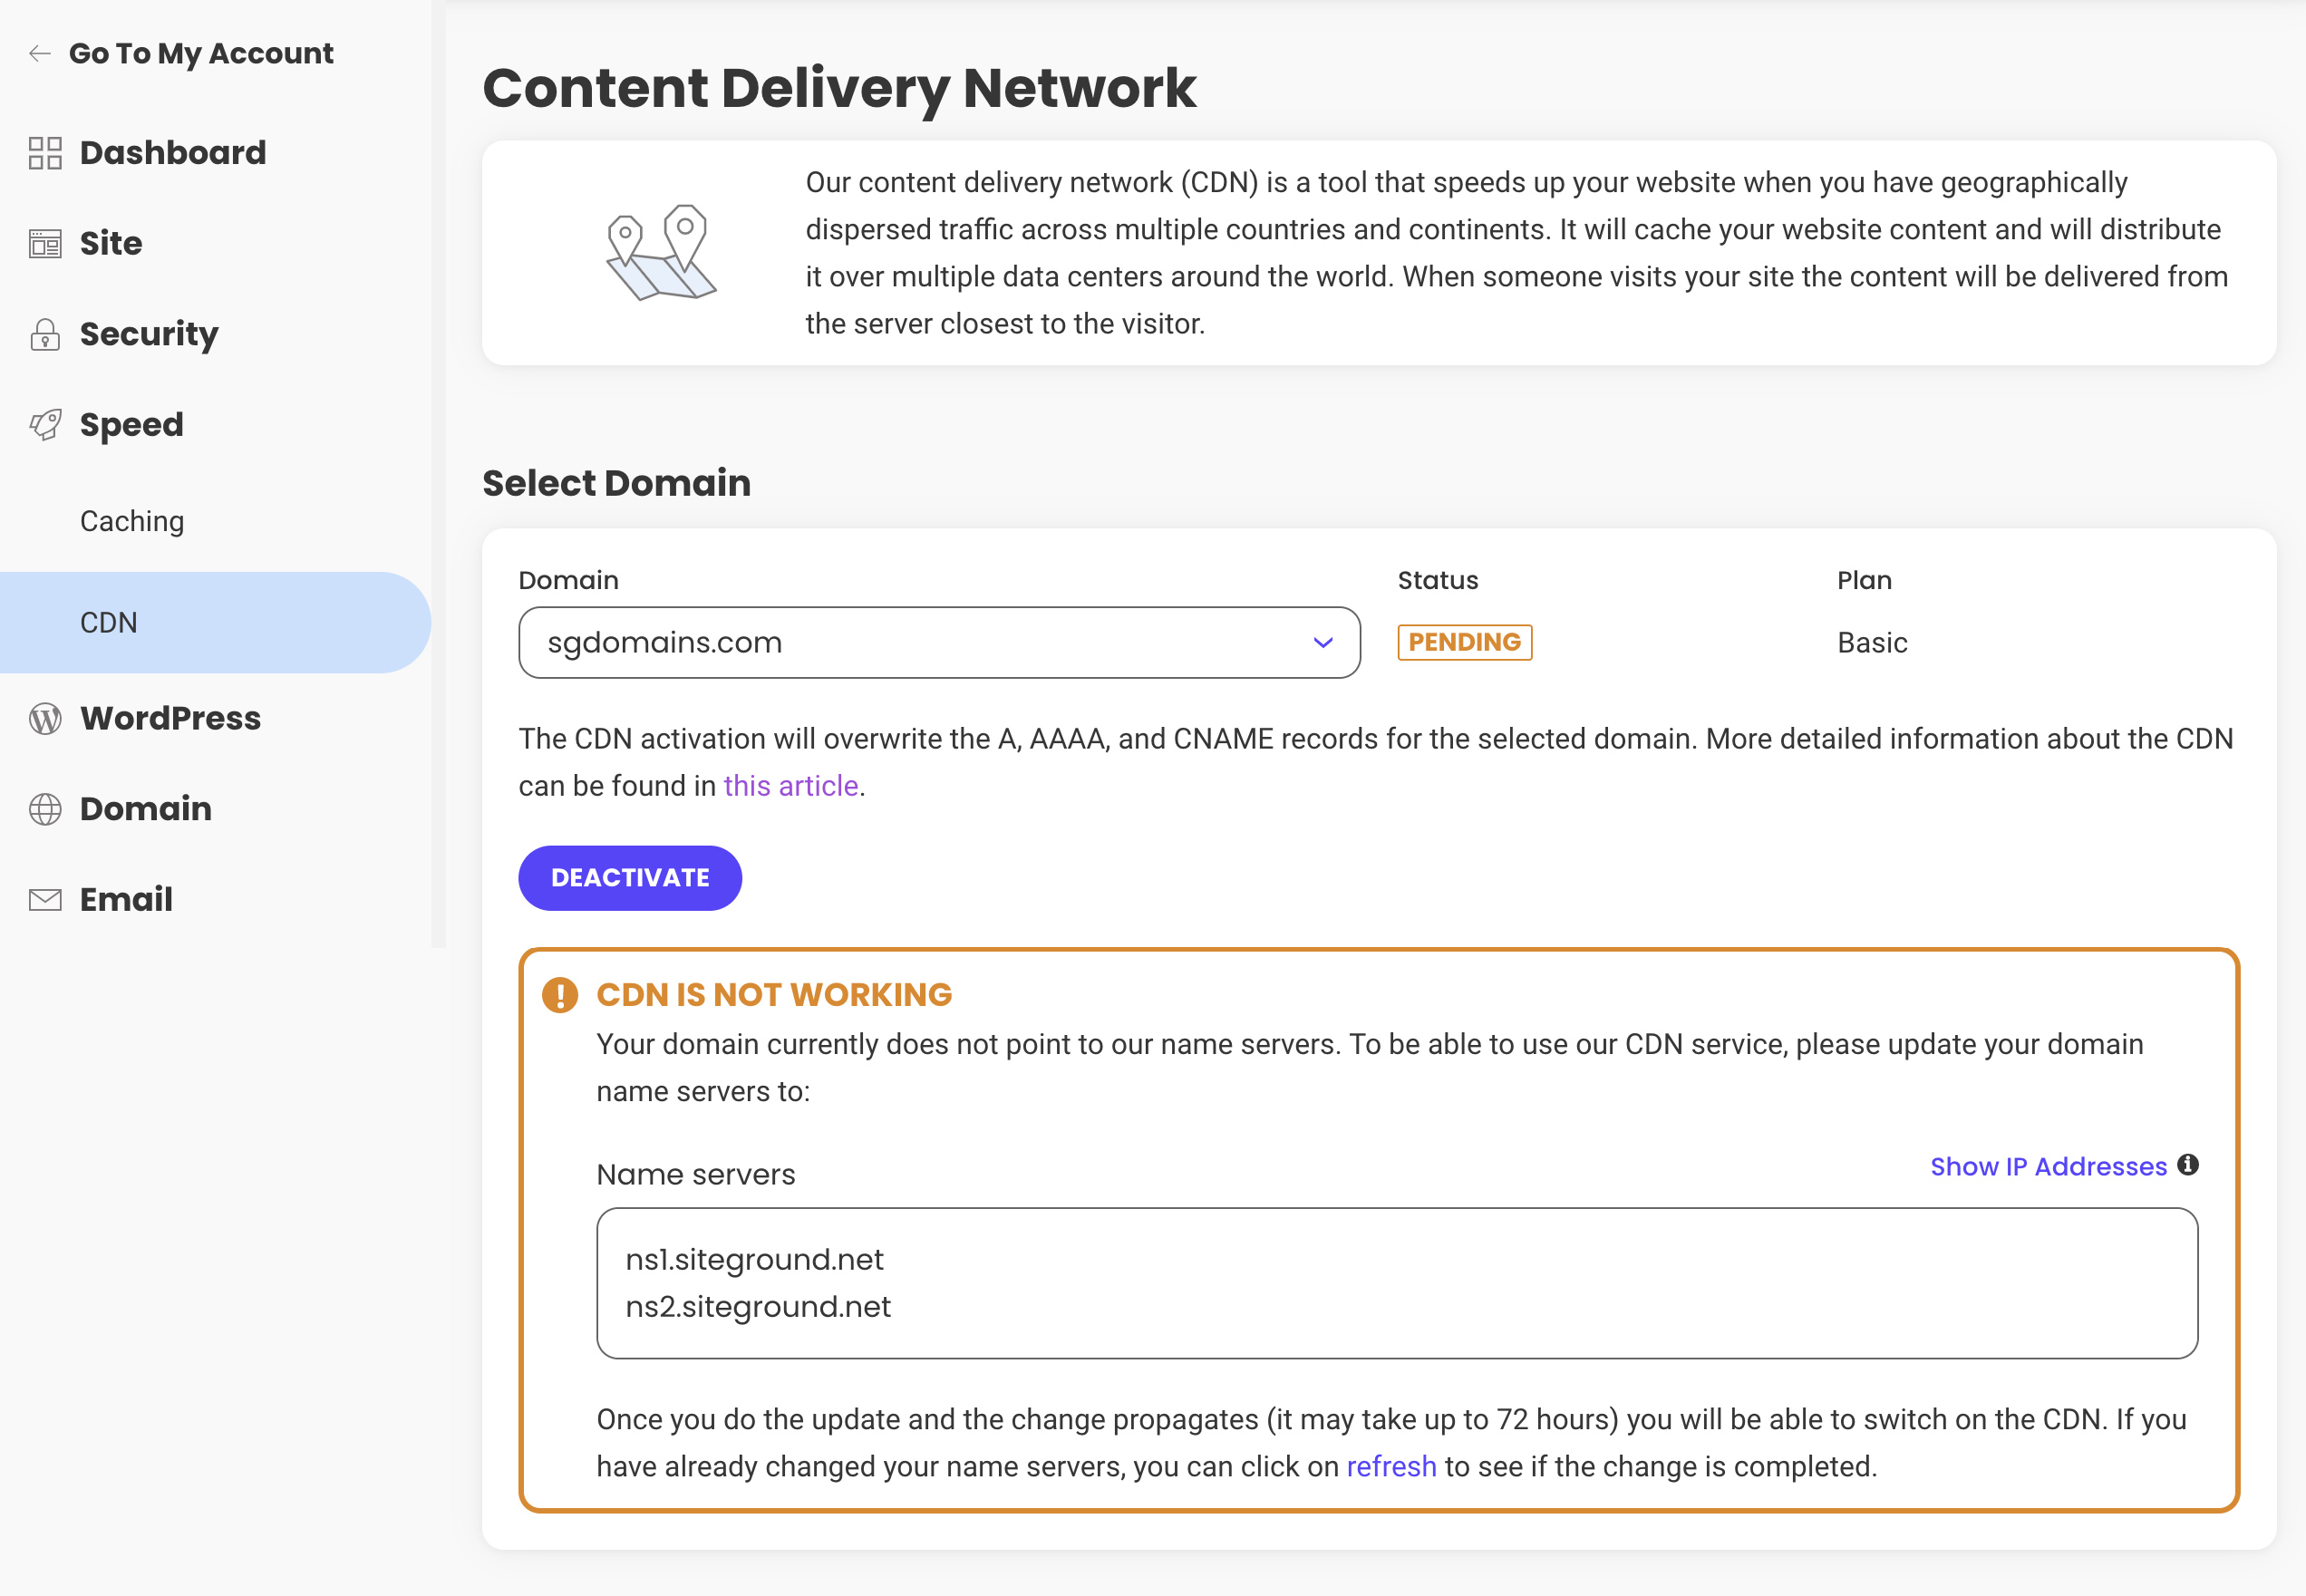Click the Speed rocket icon
Screen dimensions: 2306x1596
click(x=45, y=425)
